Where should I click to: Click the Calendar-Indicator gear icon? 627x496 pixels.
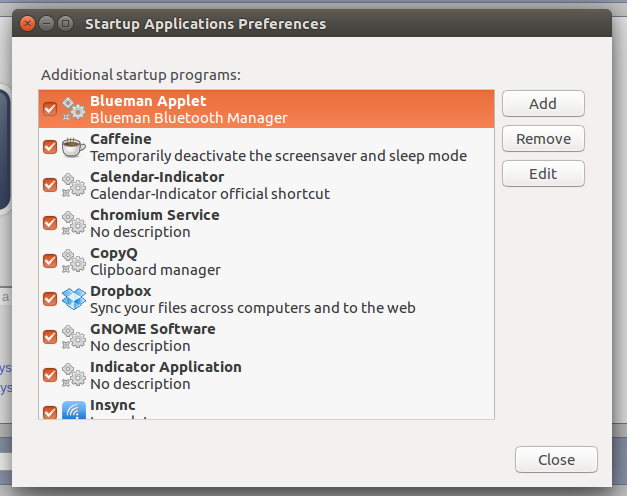click(x=74, y=185)
